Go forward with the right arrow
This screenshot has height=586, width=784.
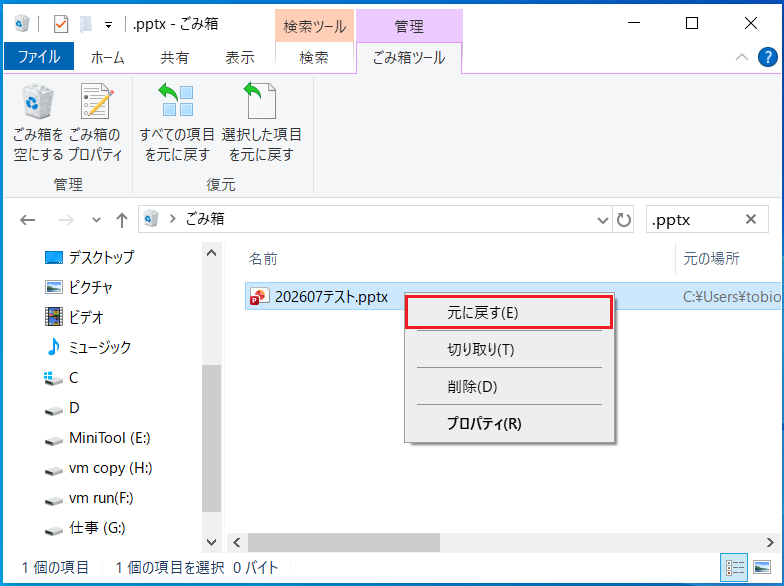[x=66, y=220]
